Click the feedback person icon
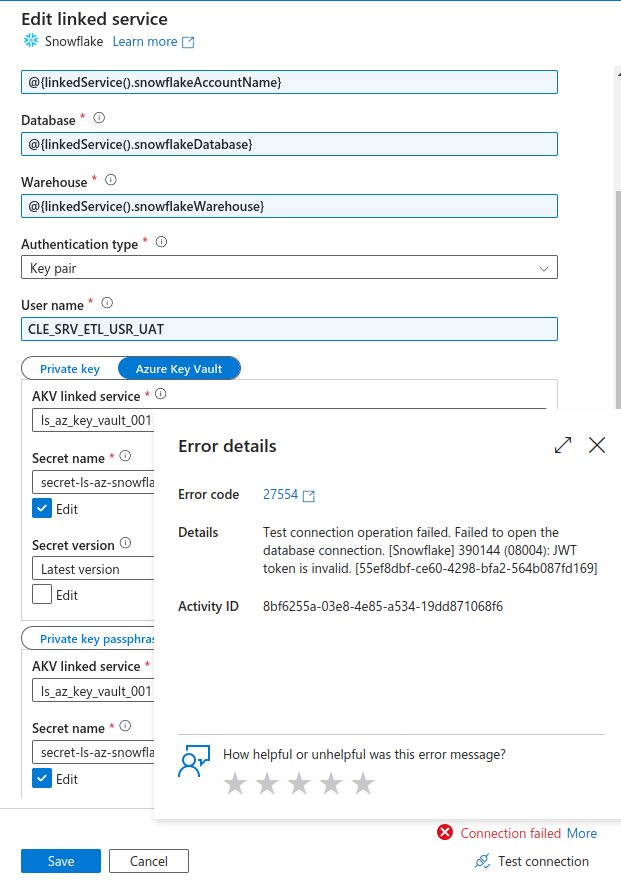This screenshot has height=888, width=621. [x=194, y=761]
